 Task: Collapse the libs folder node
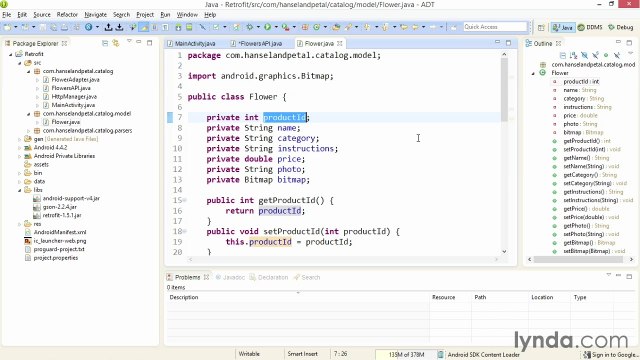click(20, 190)
